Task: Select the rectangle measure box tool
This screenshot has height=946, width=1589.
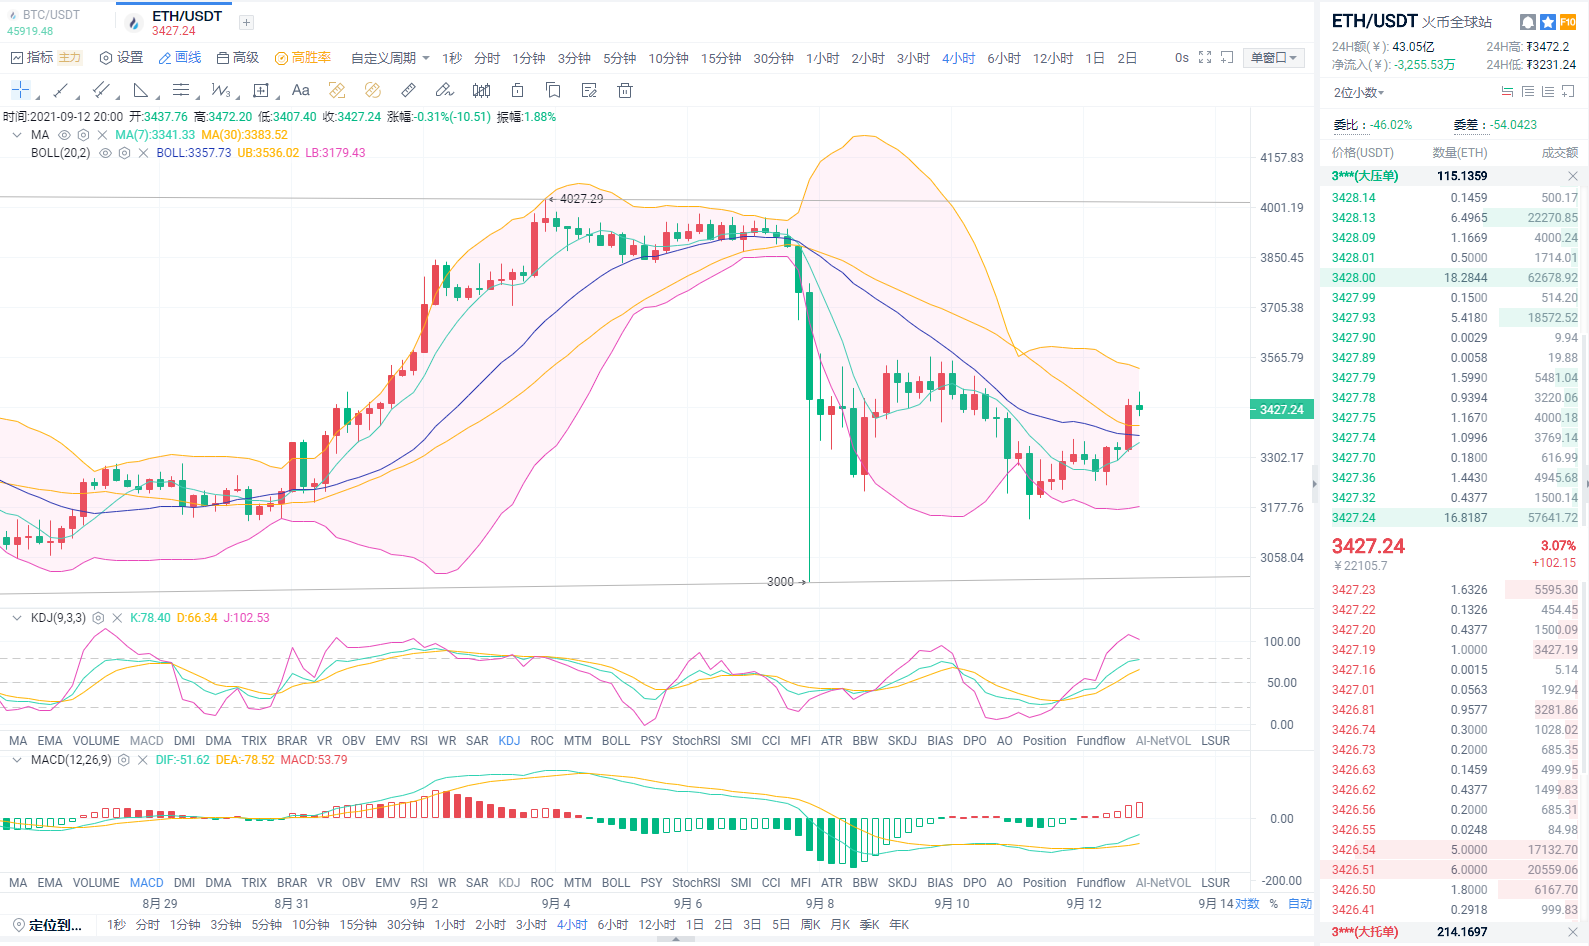Action: point(261,90)
